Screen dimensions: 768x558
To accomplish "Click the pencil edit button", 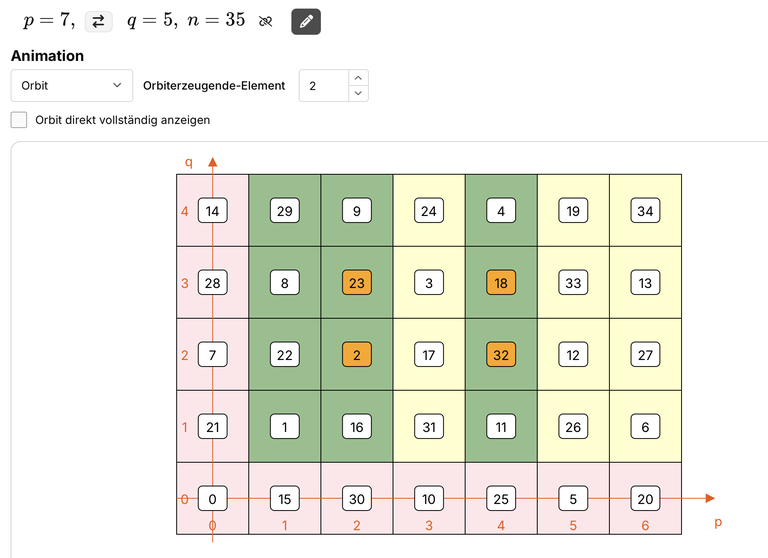I will [306, 22].
